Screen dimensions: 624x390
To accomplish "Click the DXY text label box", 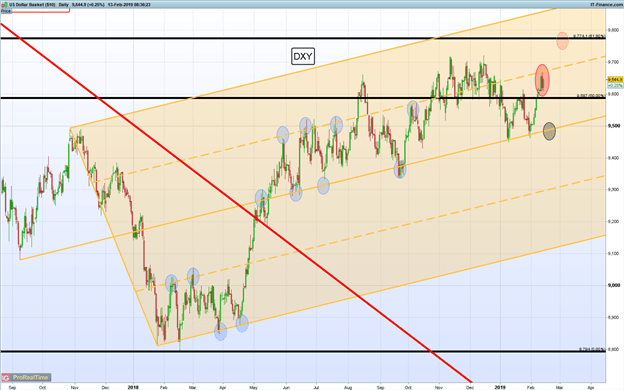I will coord(303,56).
